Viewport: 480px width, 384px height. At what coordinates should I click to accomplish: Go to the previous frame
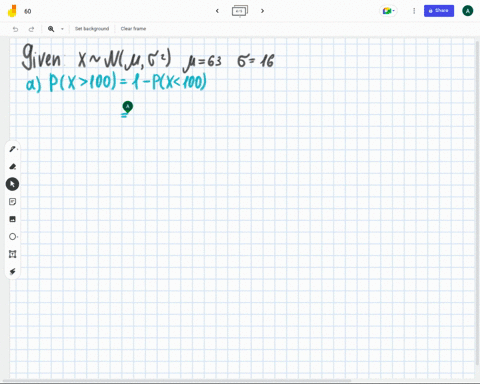pos(217,11)
